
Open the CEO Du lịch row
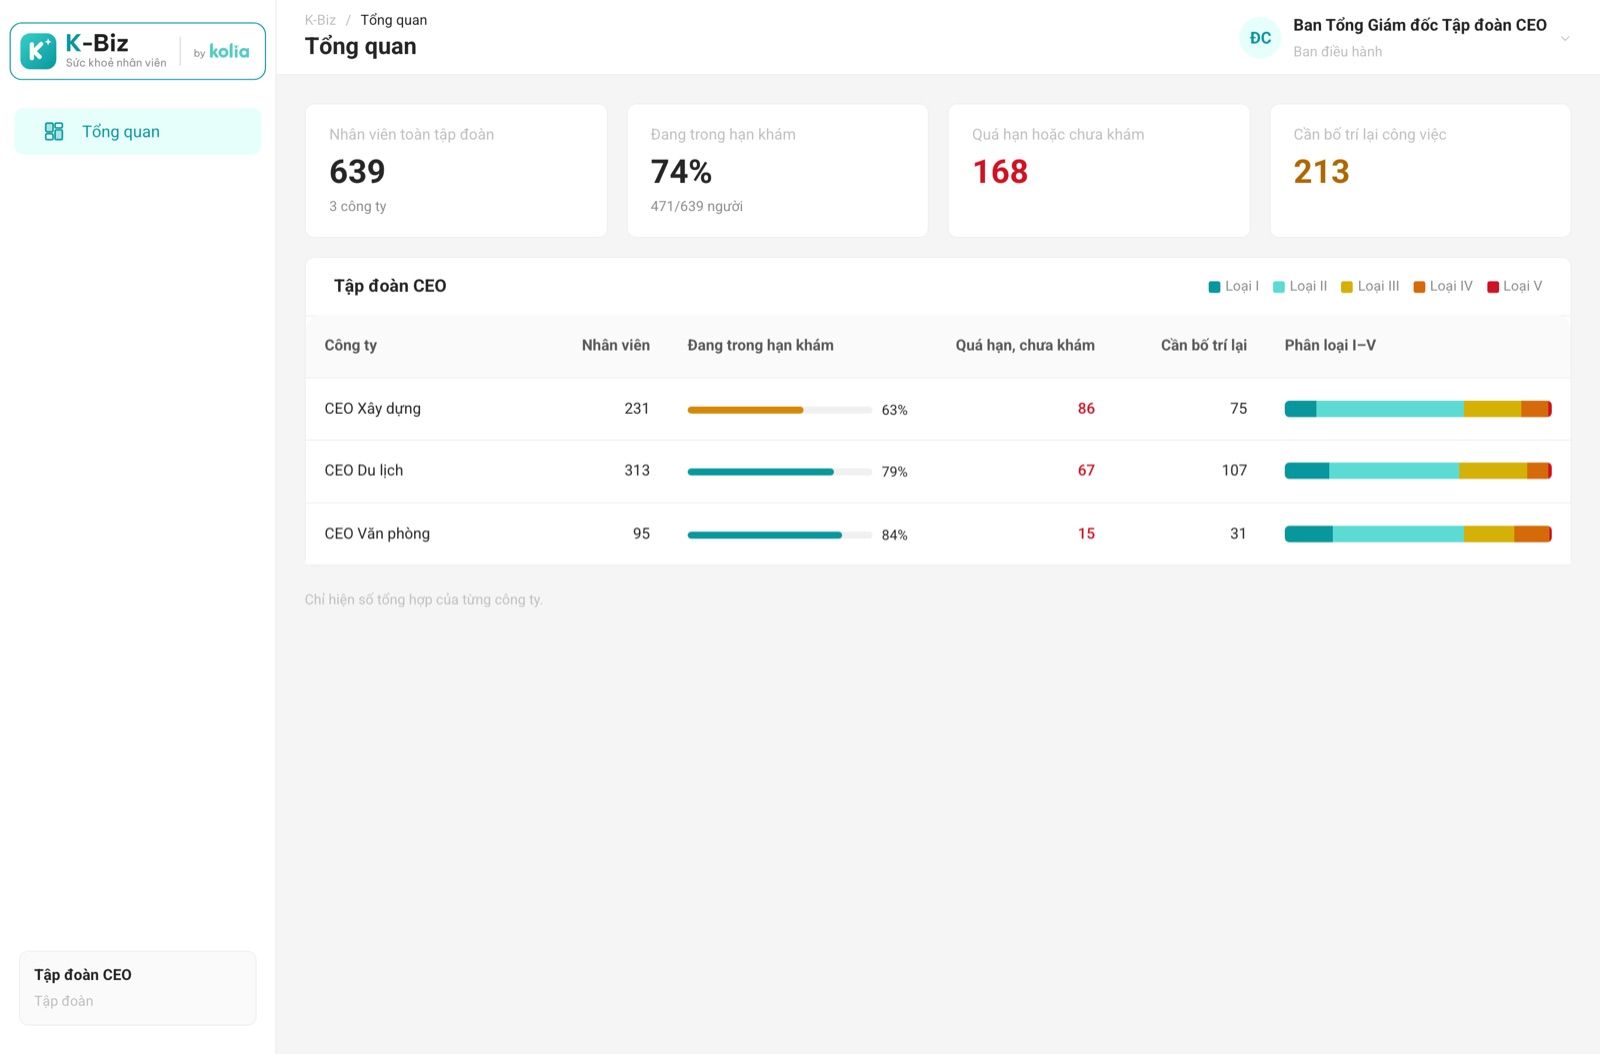point(938,471)
